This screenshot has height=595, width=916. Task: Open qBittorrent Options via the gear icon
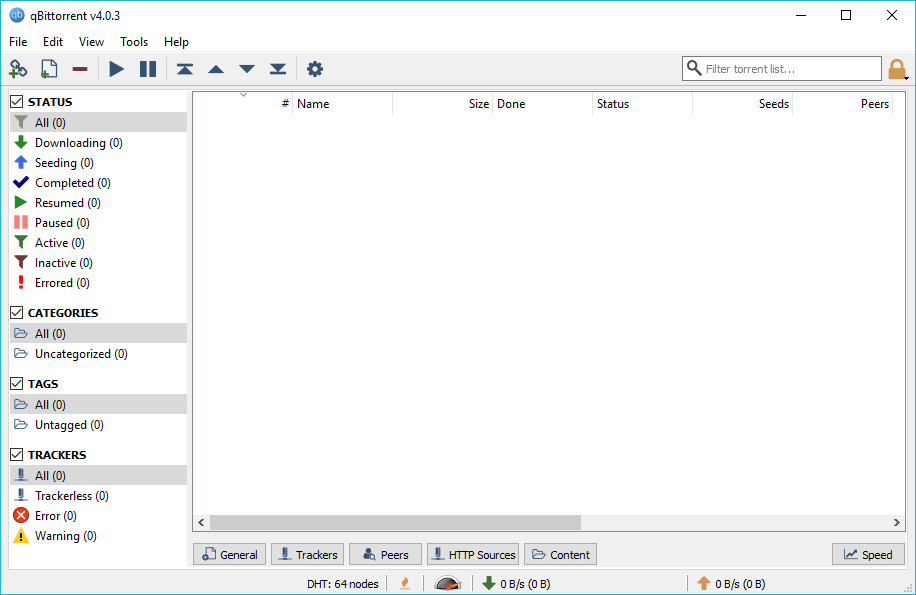tap(314, 69)
